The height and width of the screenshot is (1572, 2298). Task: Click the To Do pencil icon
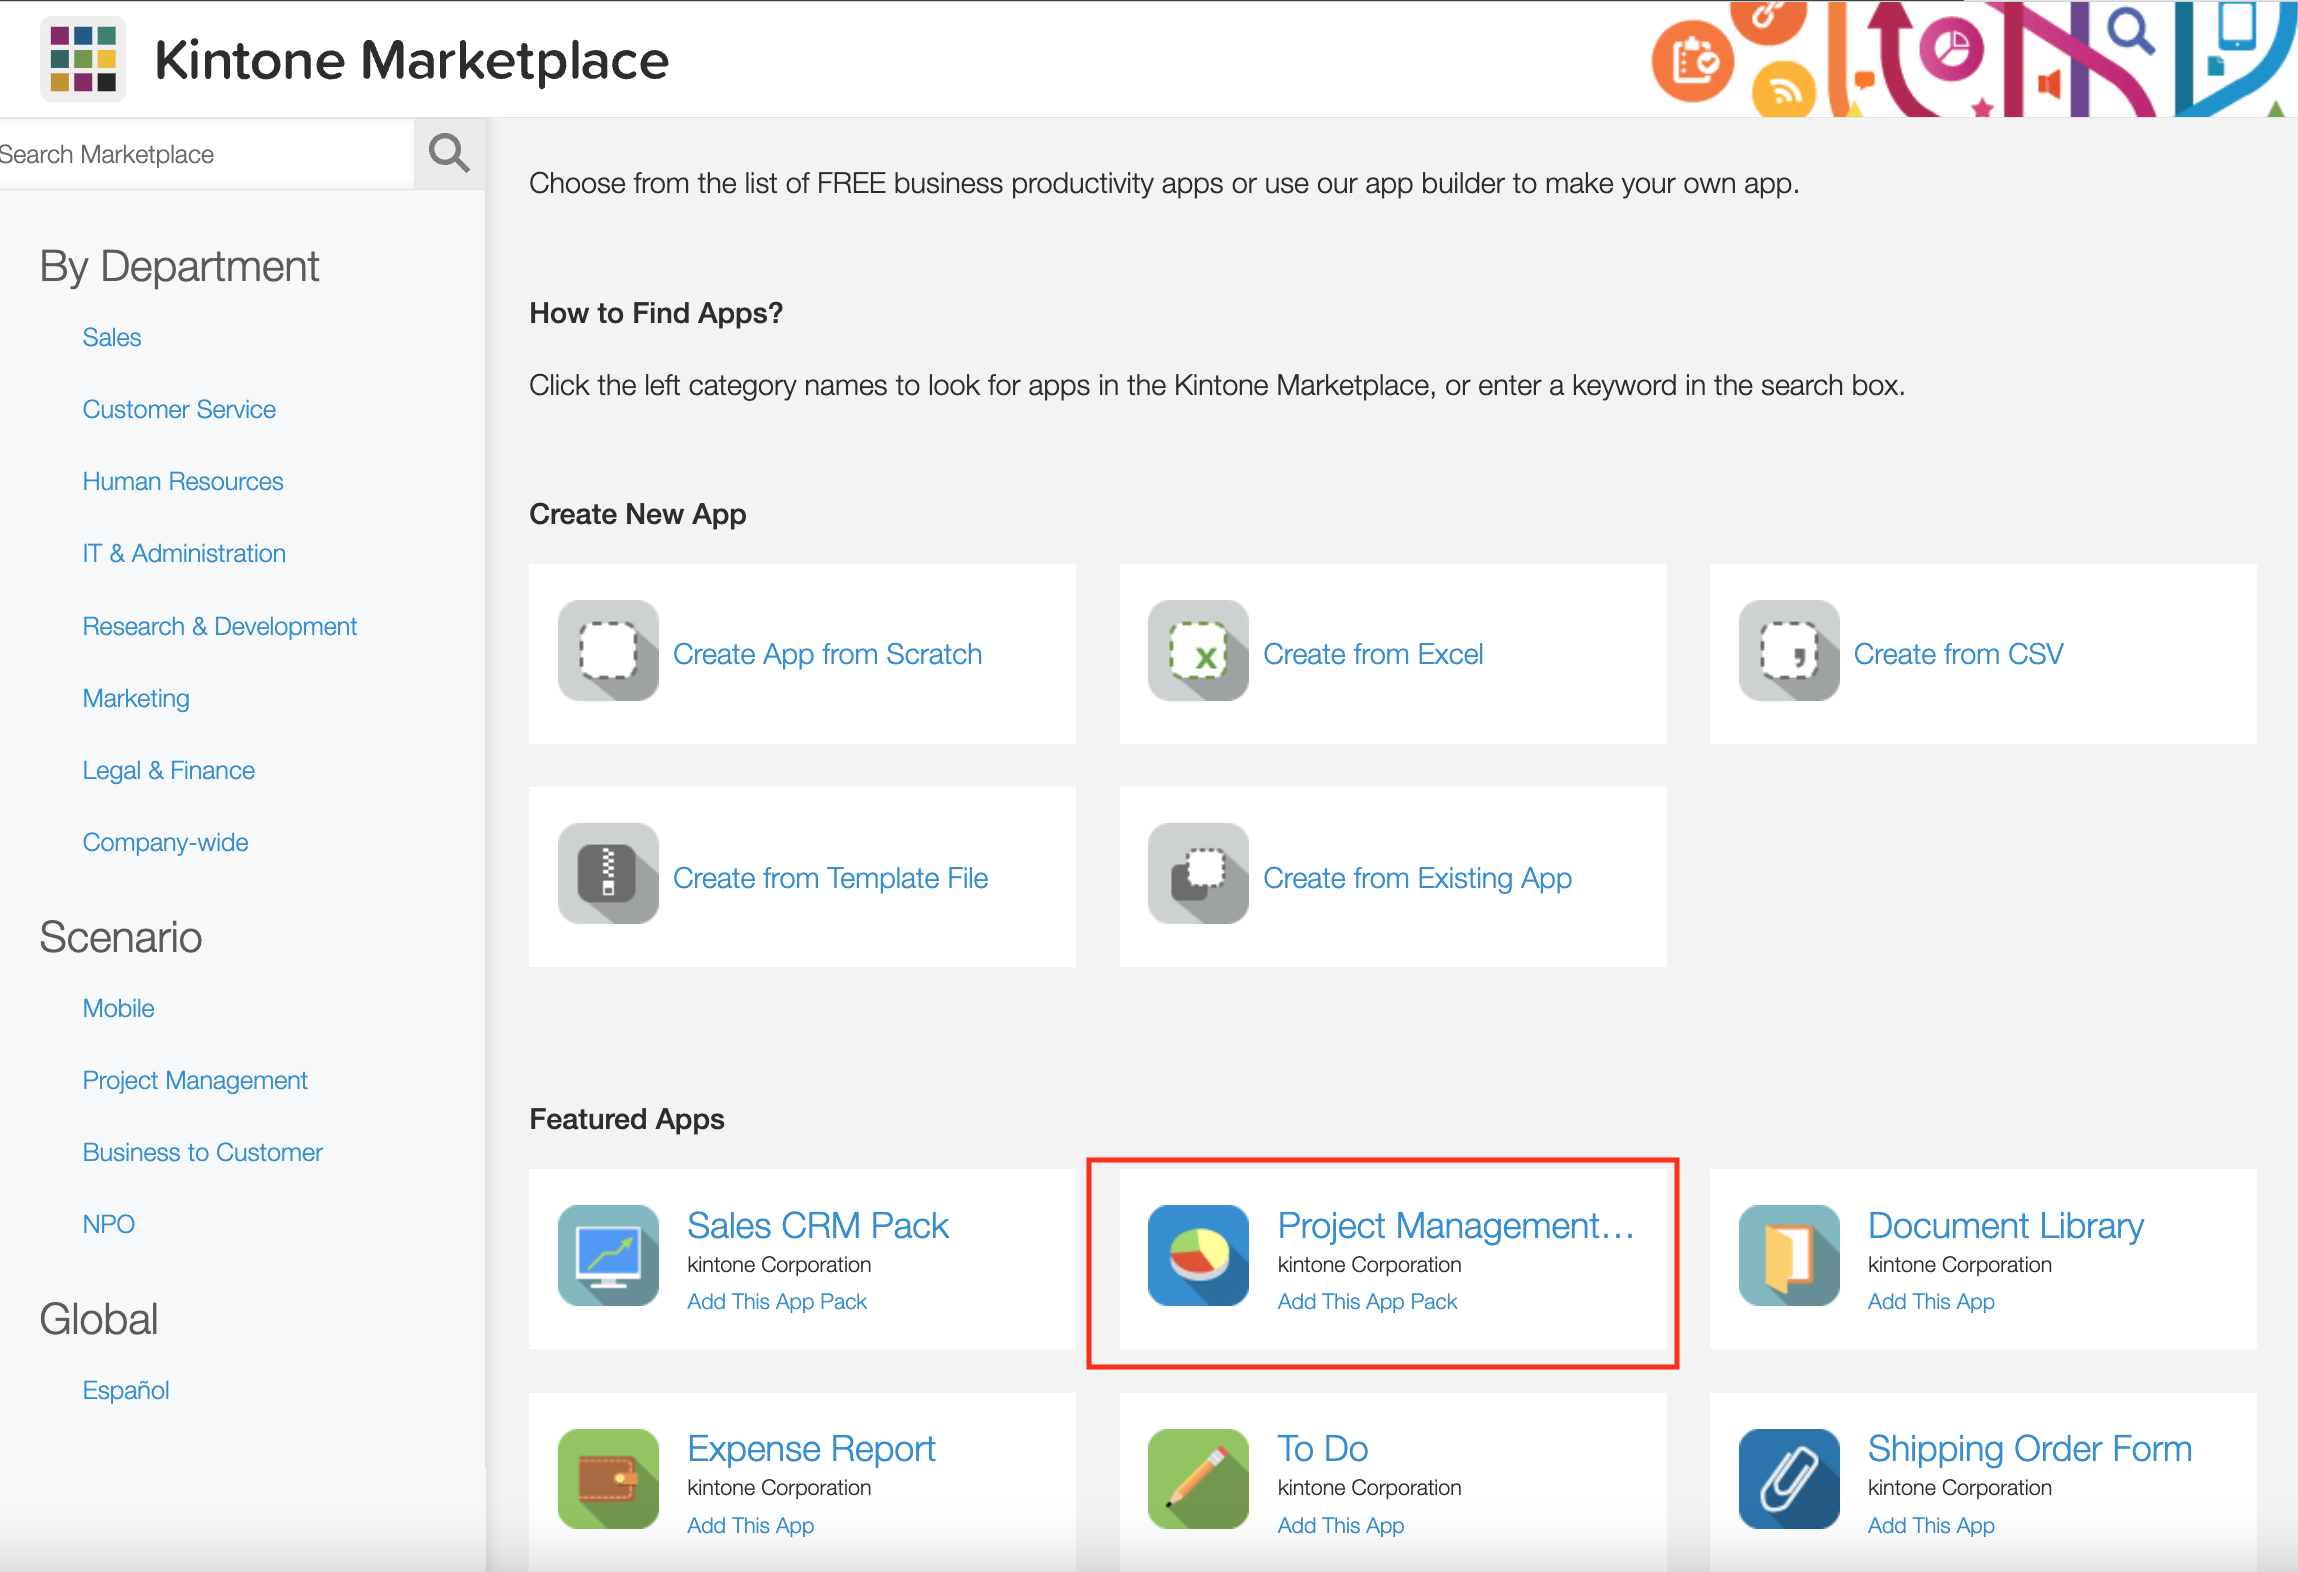[x=1197, y=1480]
